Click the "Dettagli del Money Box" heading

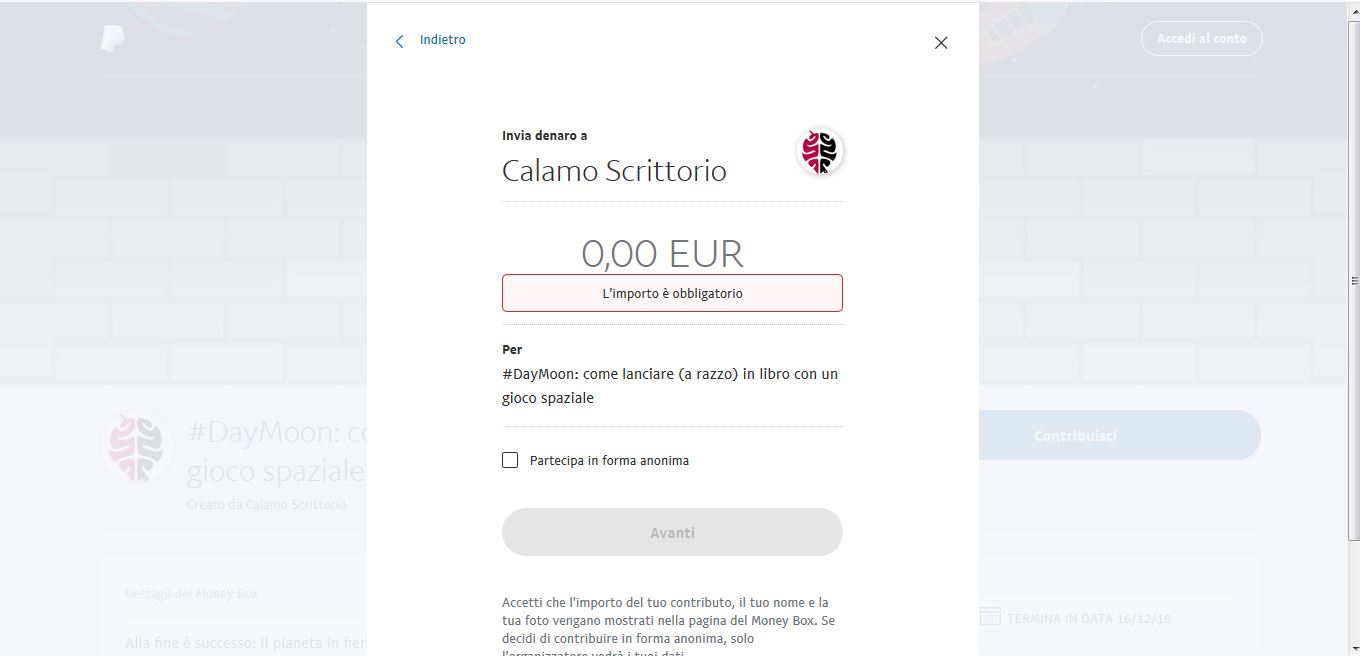(192, 594)
